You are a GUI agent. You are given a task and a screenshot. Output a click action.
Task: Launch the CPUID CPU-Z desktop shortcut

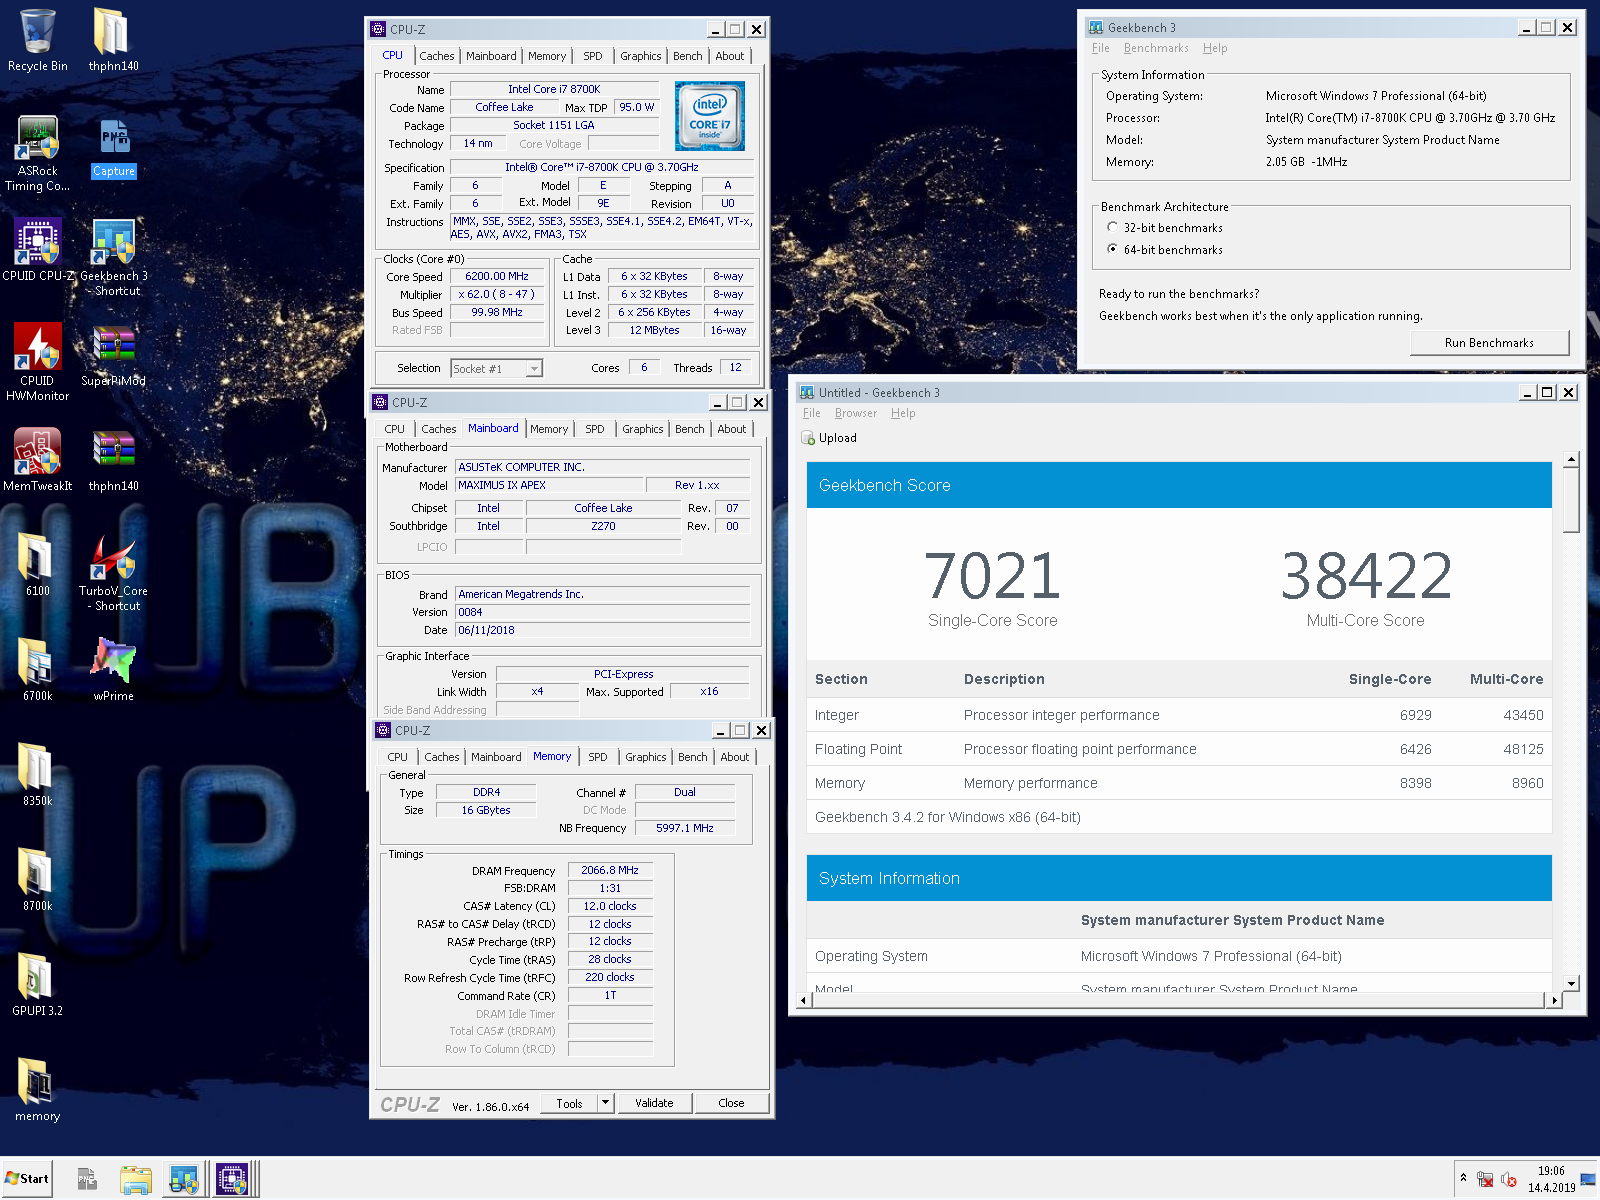click(x=37, y=250)
